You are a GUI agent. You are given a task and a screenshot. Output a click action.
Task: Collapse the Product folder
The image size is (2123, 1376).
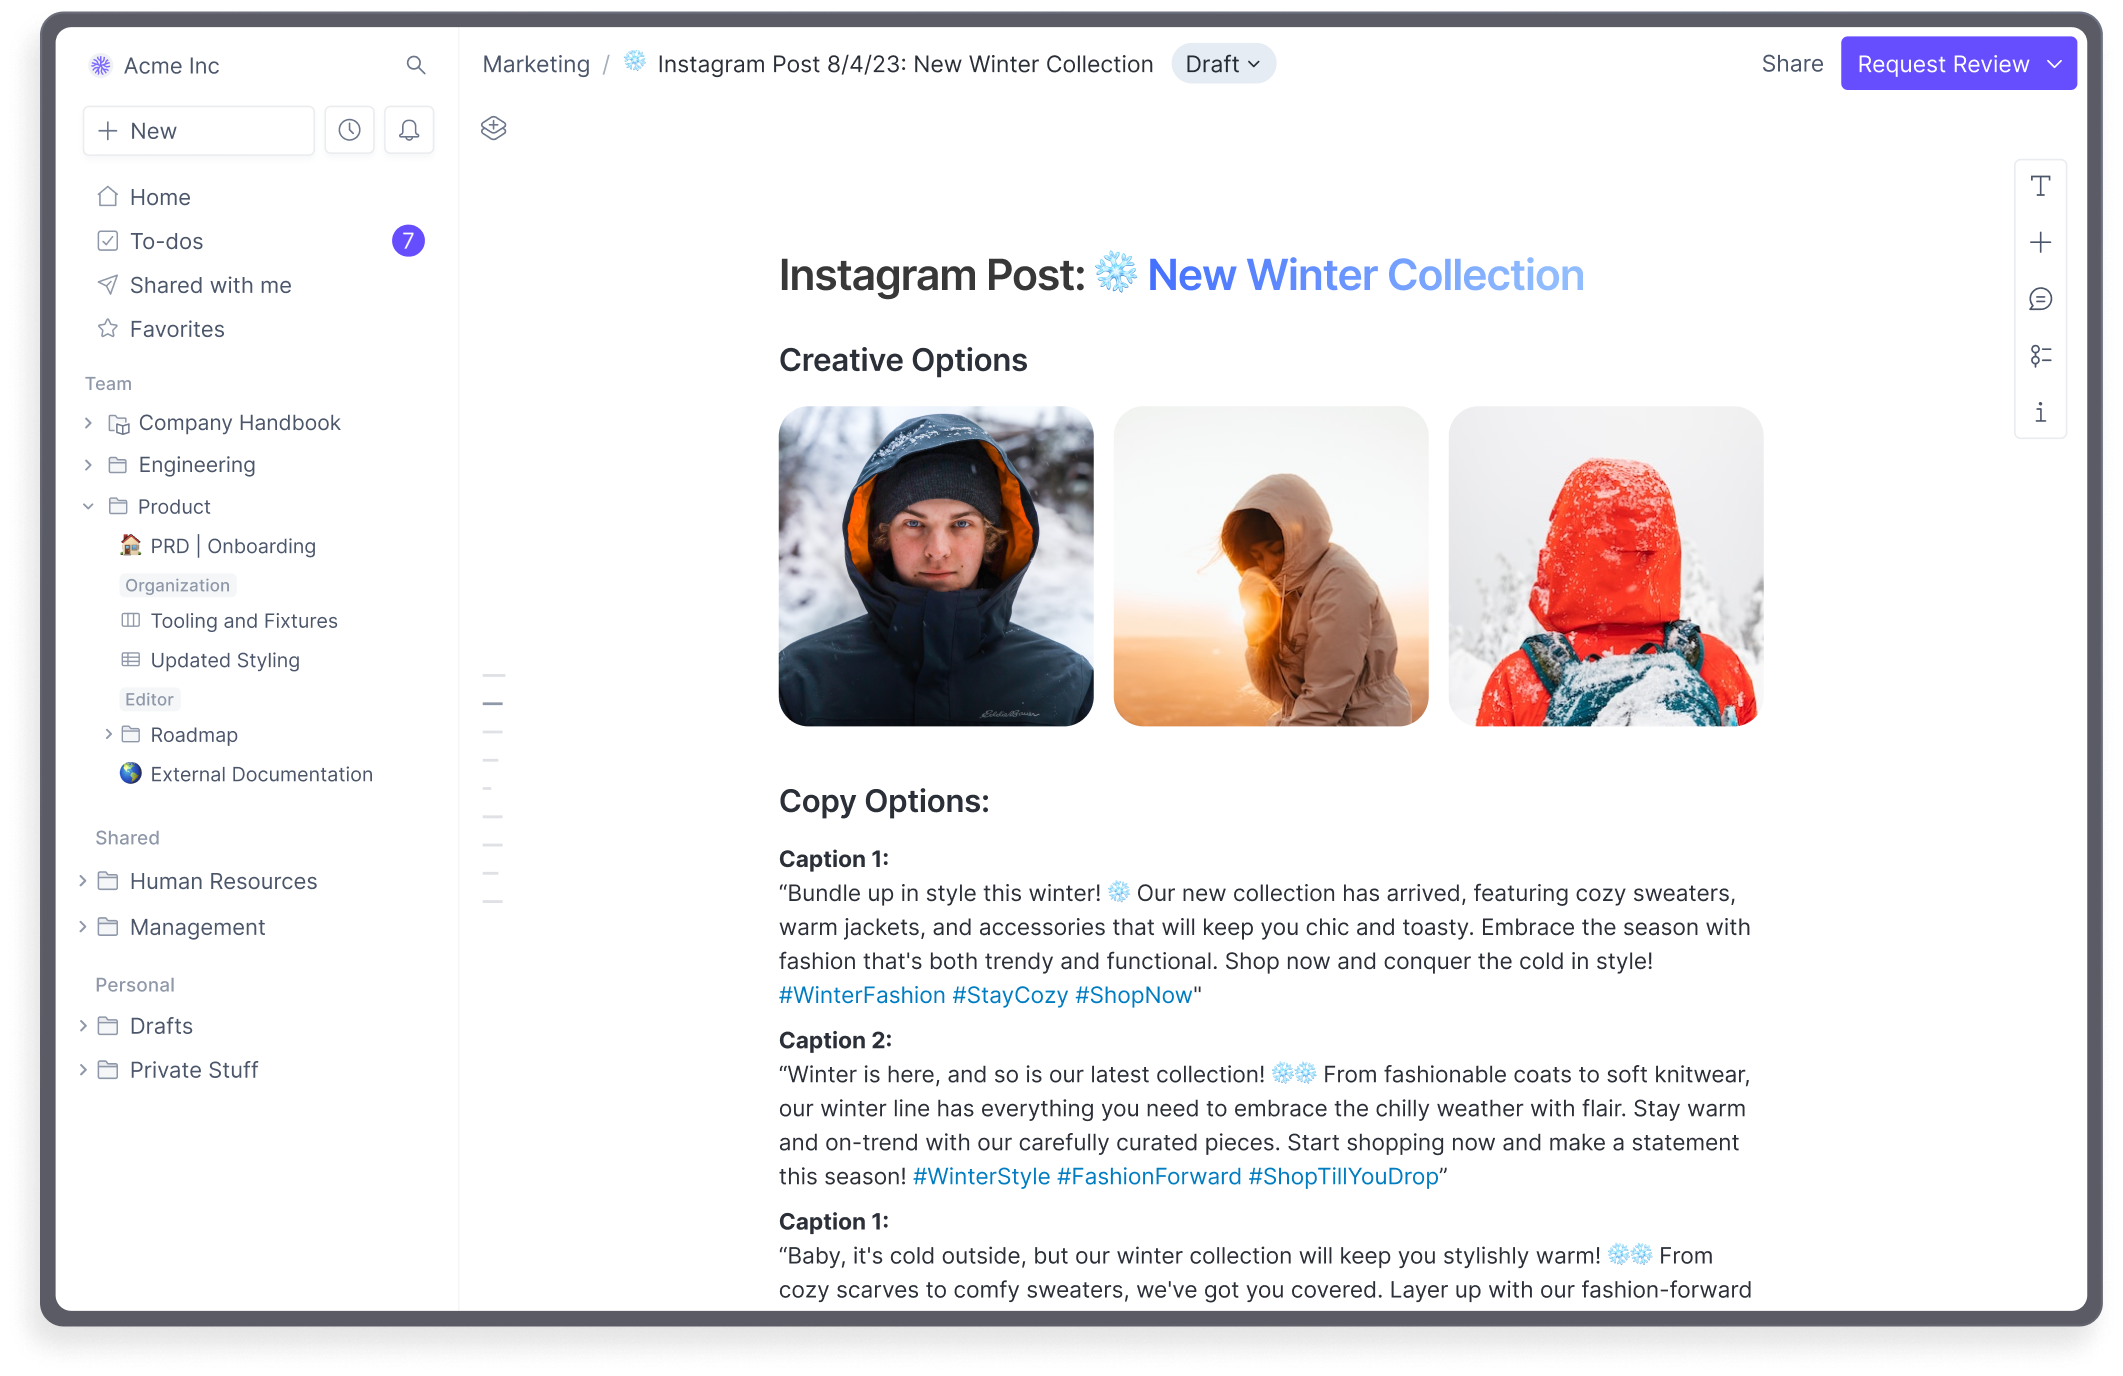[88, 506]
